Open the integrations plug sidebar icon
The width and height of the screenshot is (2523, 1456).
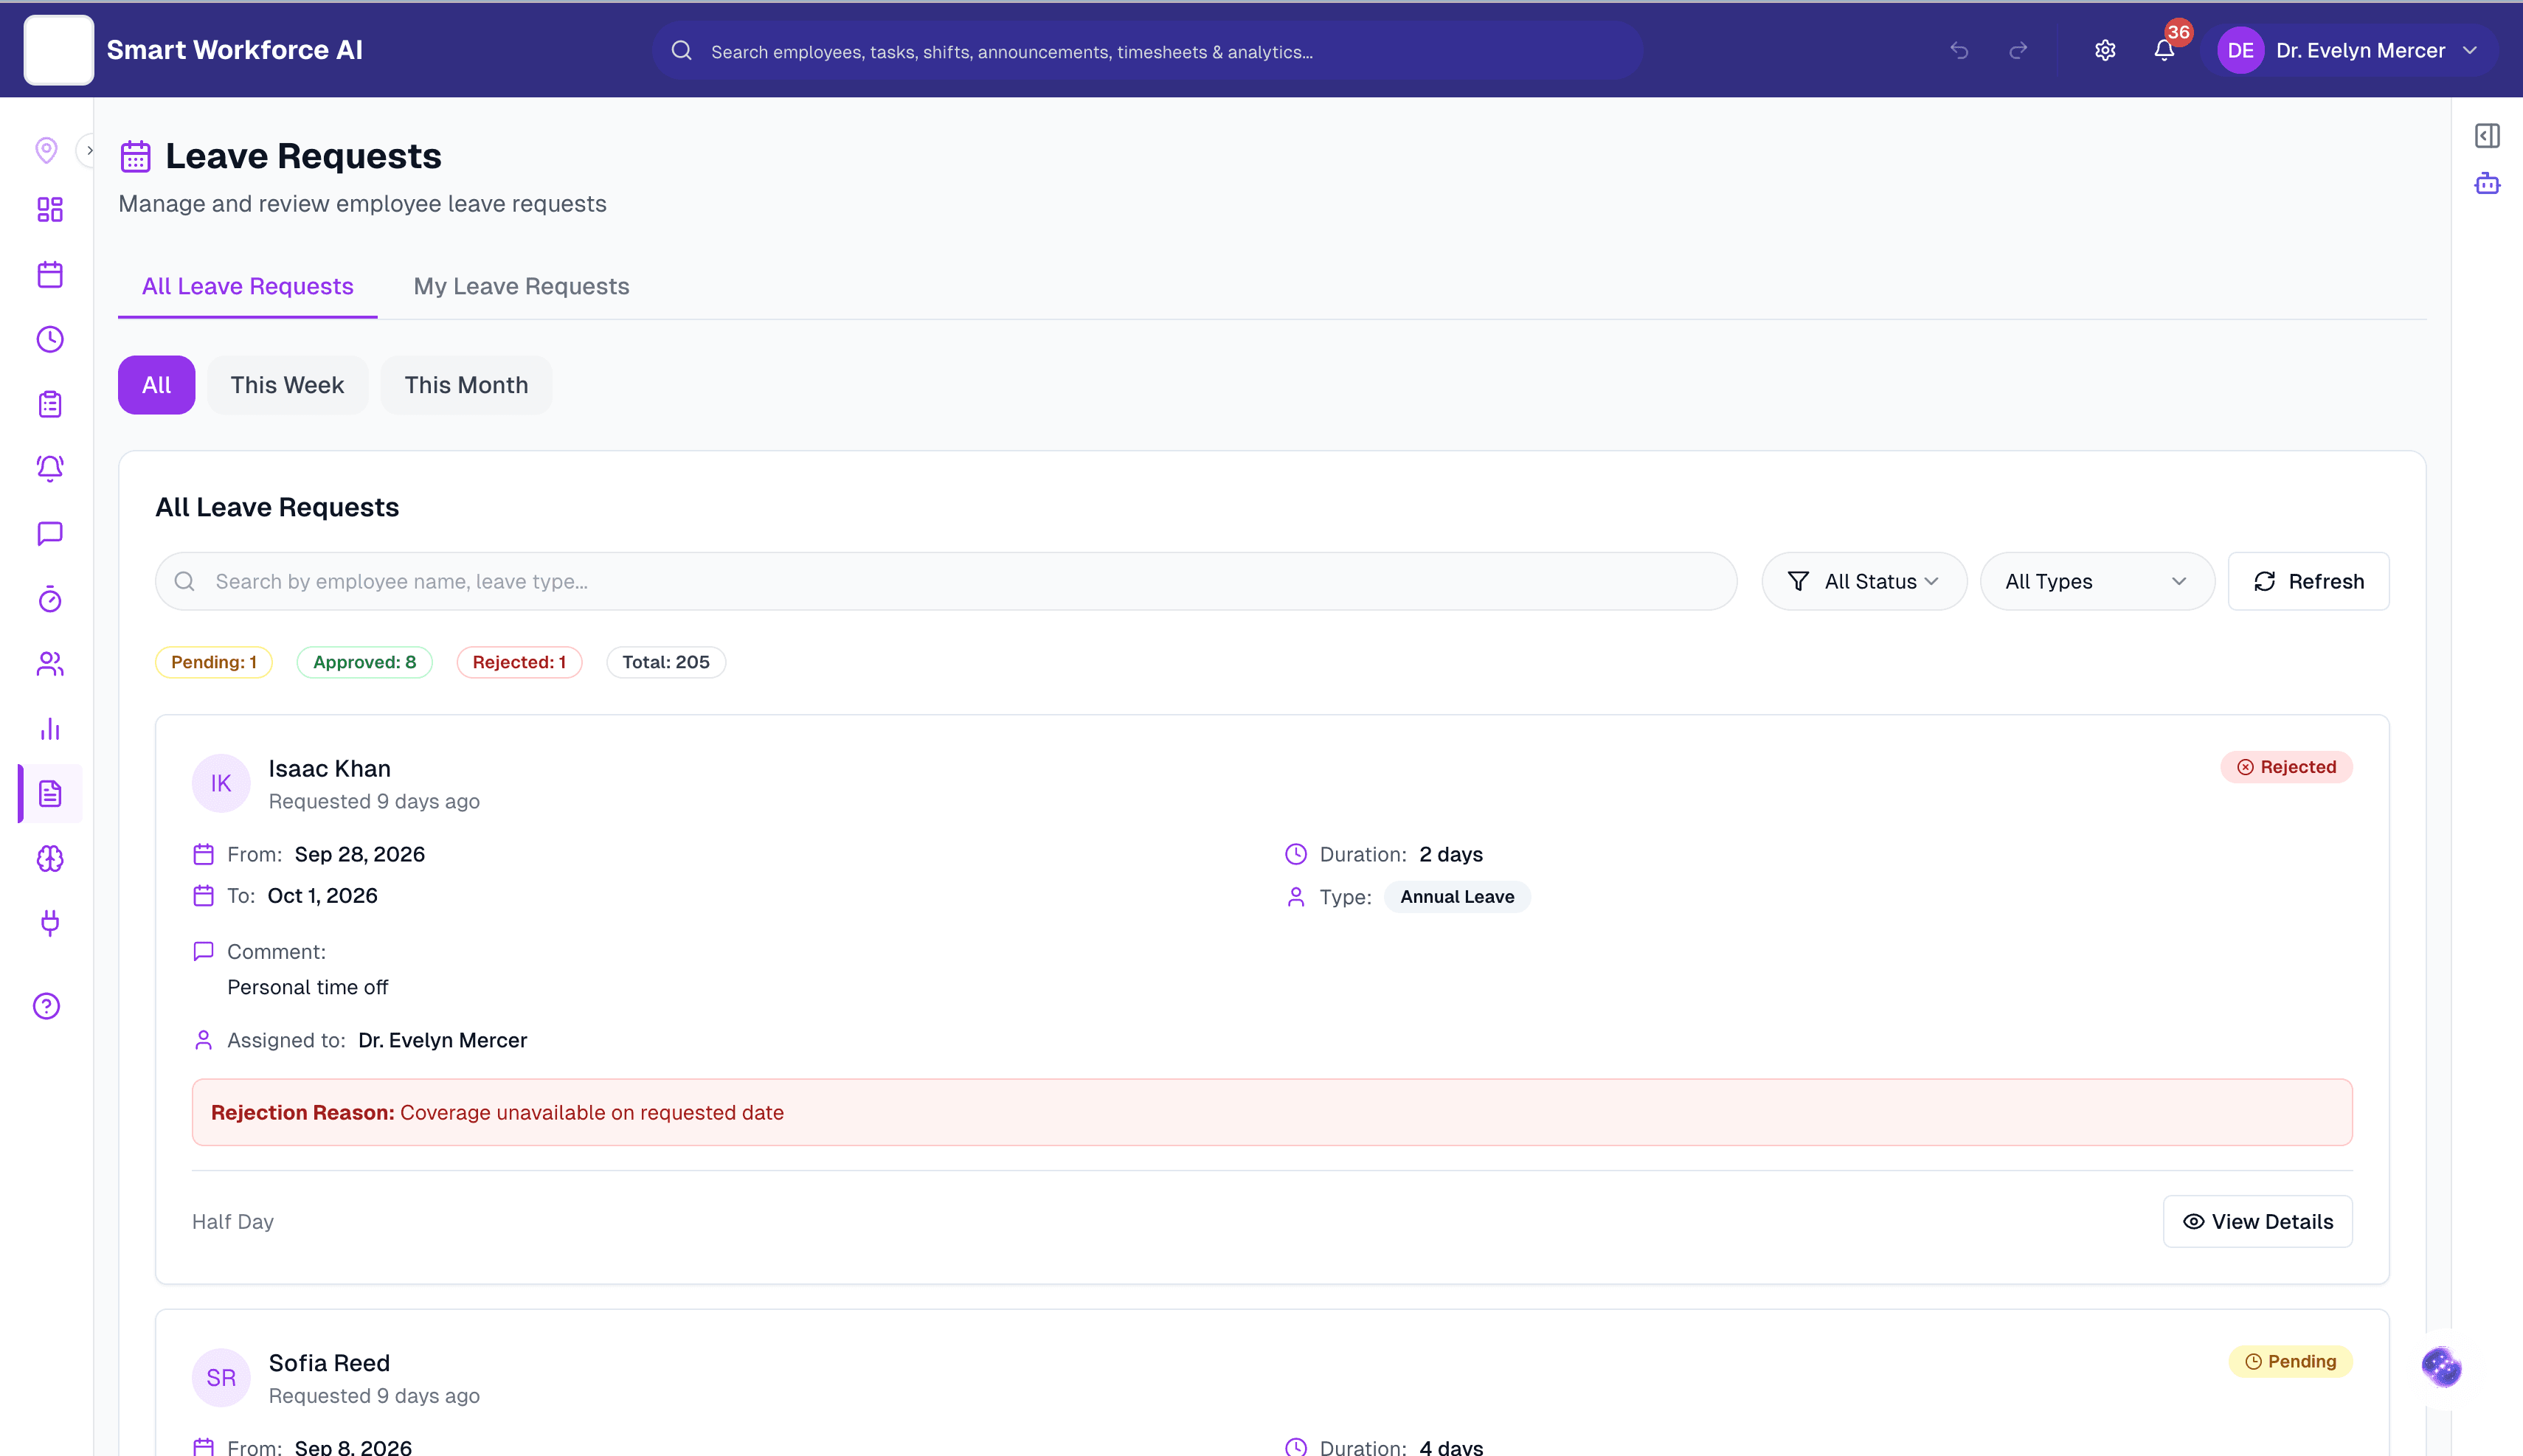pyautogui.click(x=50, y=923)
